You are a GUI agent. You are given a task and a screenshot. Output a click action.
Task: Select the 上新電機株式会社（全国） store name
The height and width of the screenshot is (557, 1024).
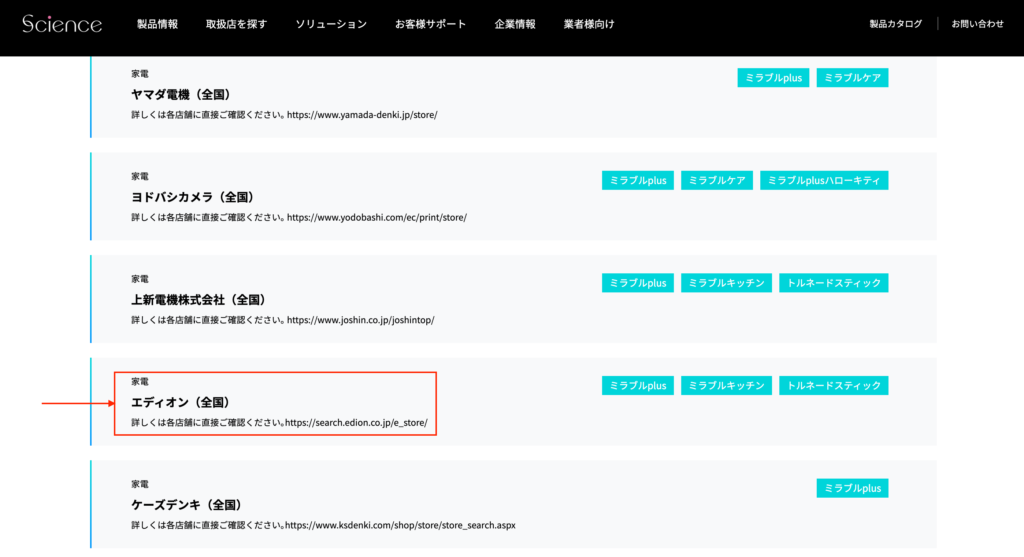click(x=199, y=300)
